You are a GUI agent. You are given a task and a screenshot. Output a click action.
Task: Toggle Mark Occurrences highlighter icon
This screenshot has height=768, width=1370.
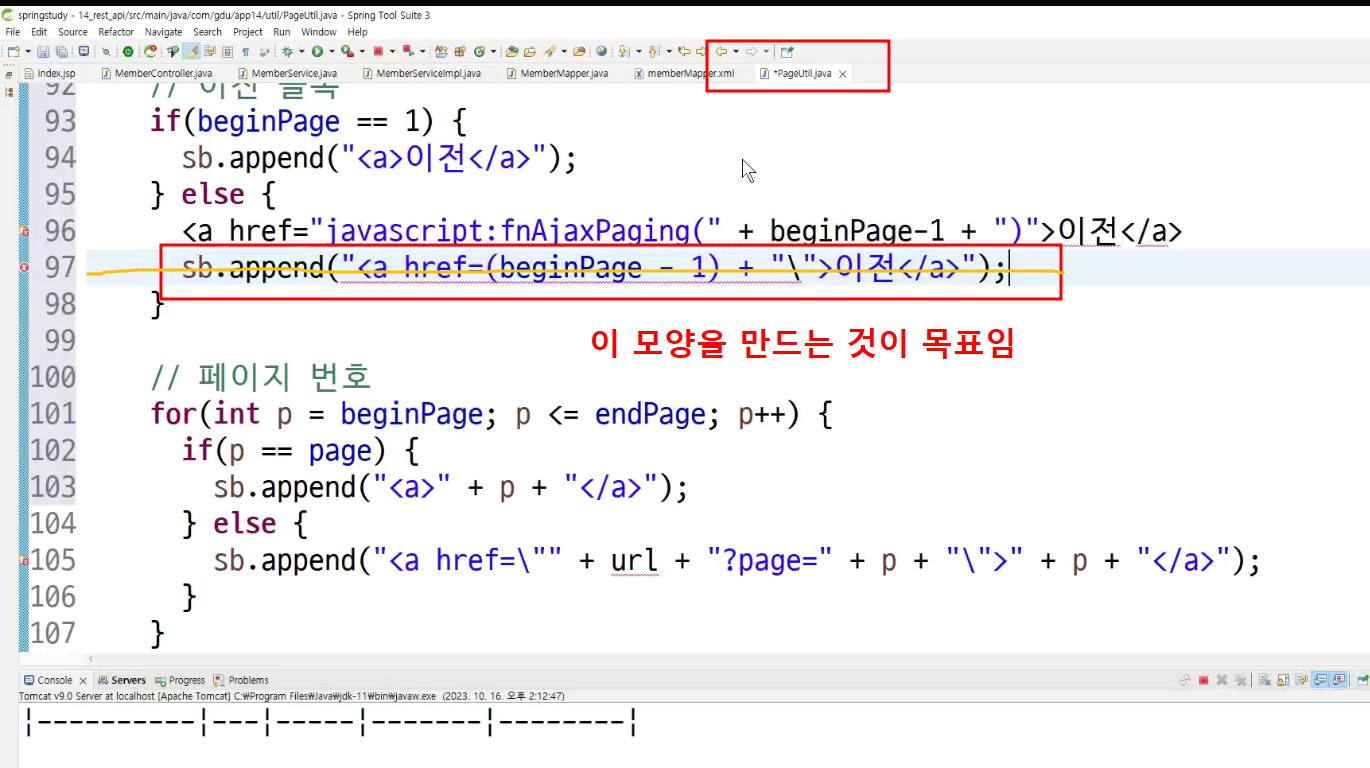(191, 51)
